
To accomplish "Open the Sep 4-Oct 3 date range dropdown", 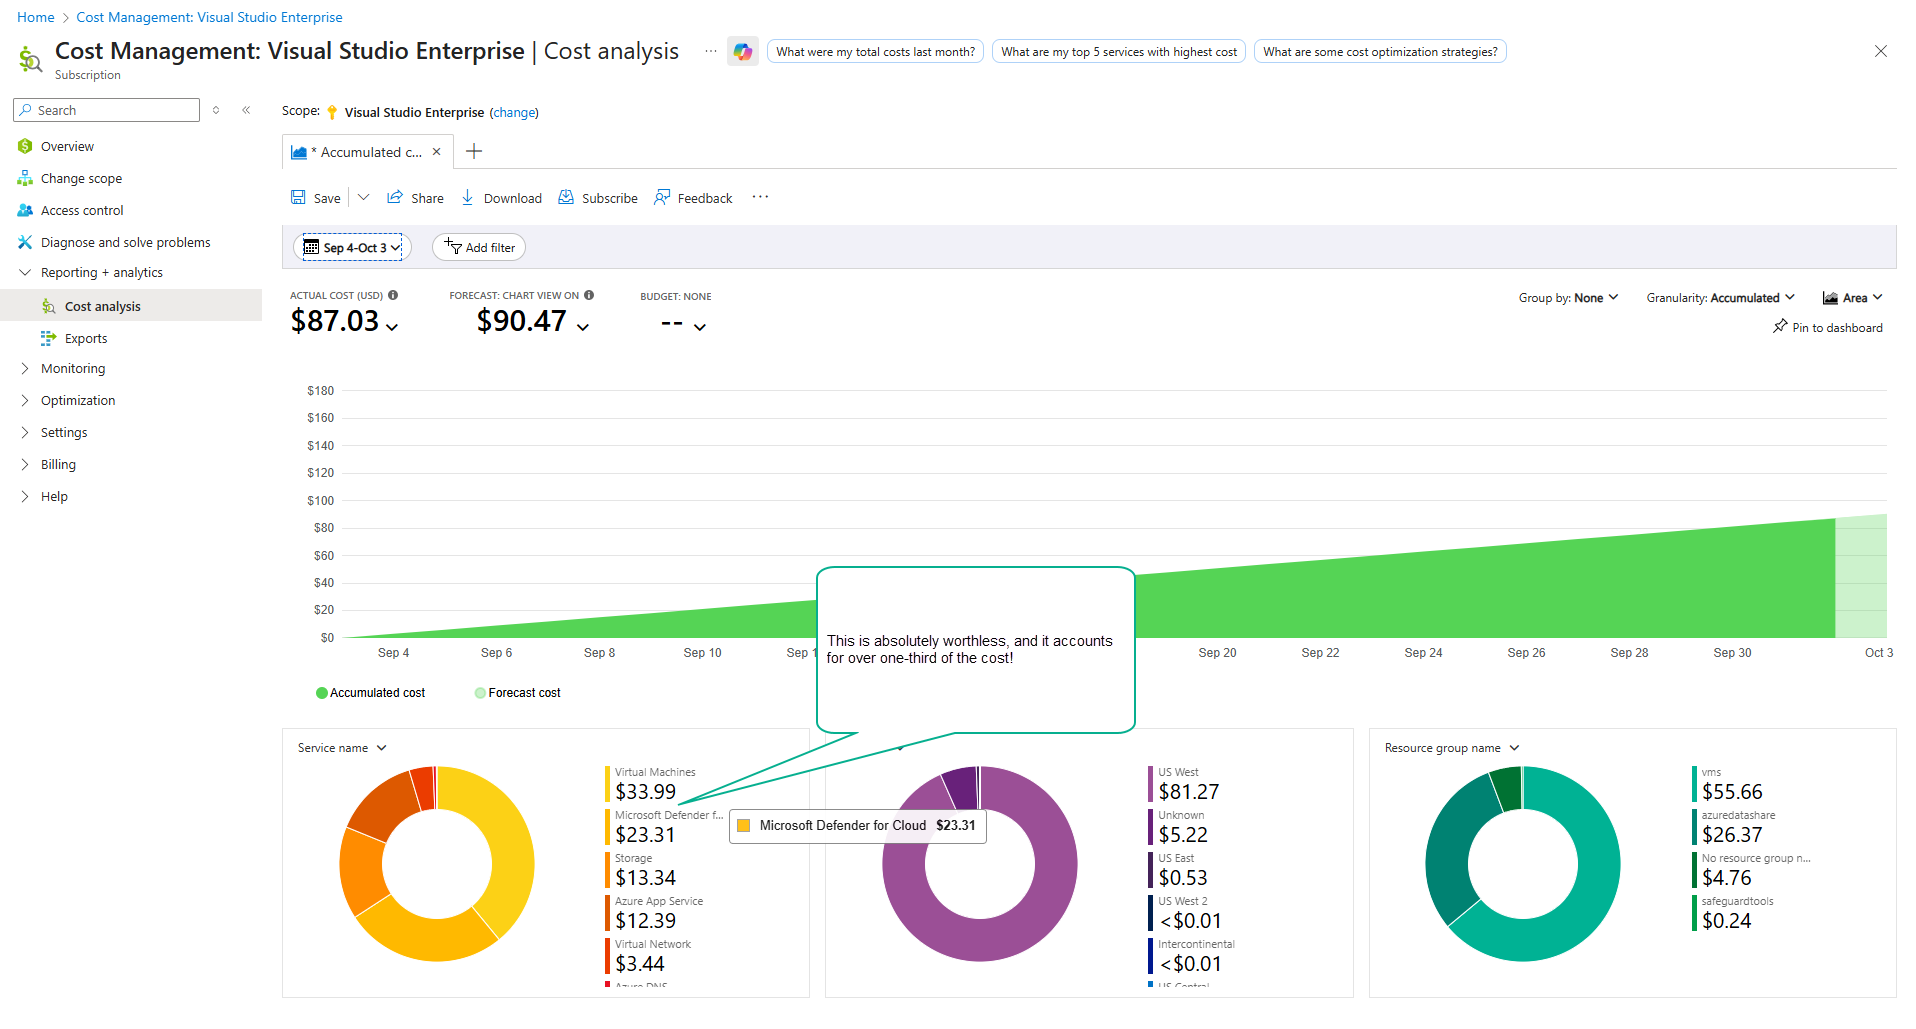I will 352,247.
